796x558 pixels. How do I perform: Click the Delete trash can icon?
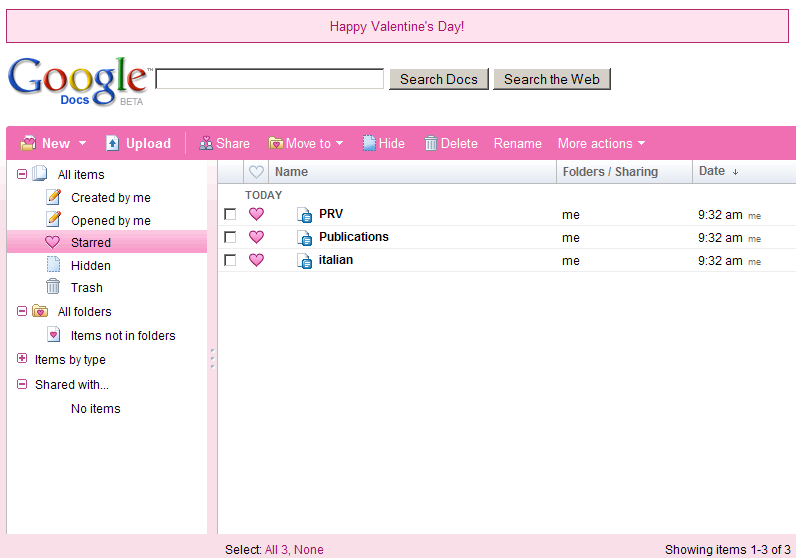click(x=430, y=144)
